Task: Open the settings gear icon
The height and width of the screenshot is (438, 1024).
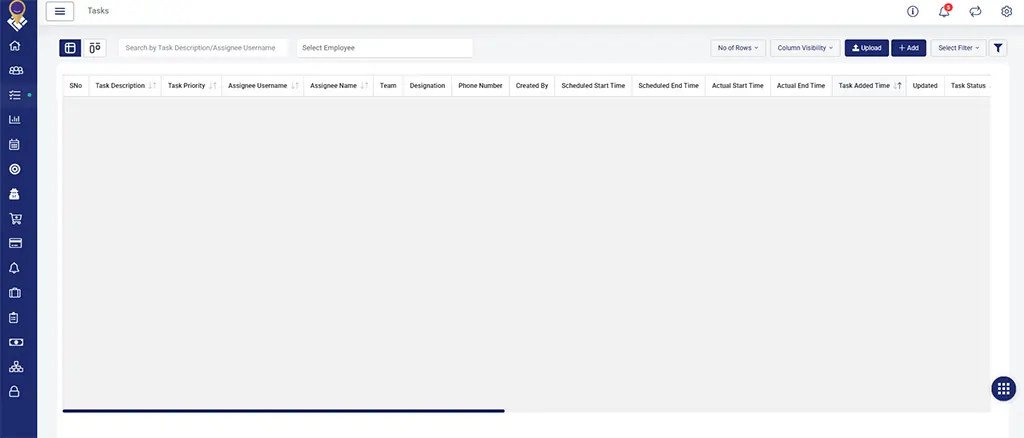Action: pyautogui.click(x=1006, y=11)
